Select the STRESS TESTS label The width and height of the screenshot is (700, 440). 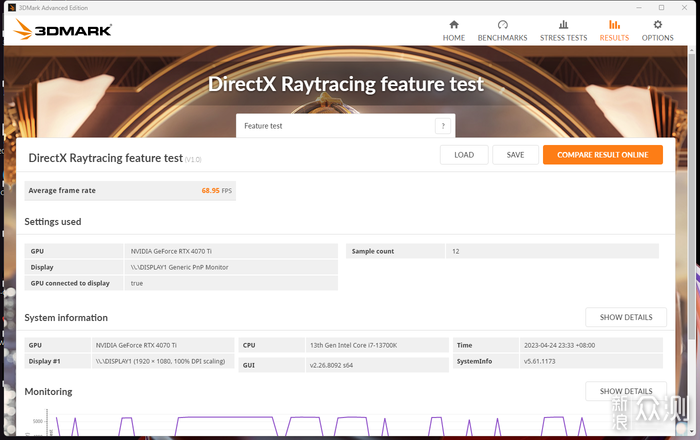pos(563,38)
